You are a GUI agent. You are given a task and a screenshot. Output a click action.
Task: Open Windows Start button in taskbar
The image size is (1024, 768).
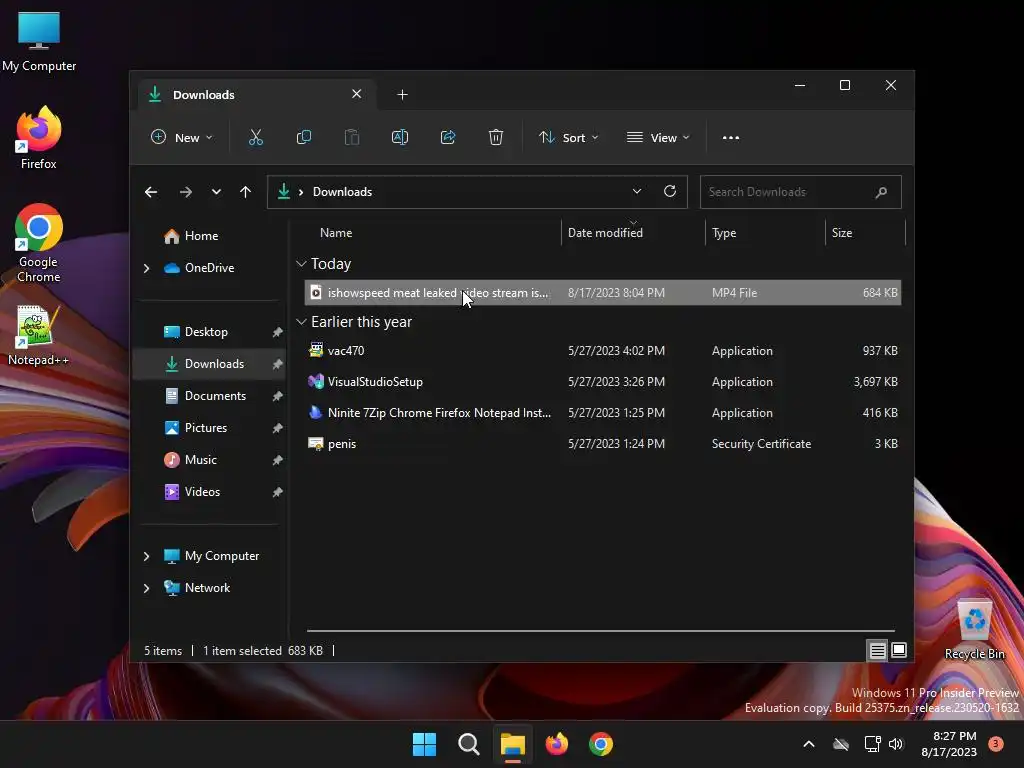click(x=424, y=744)
